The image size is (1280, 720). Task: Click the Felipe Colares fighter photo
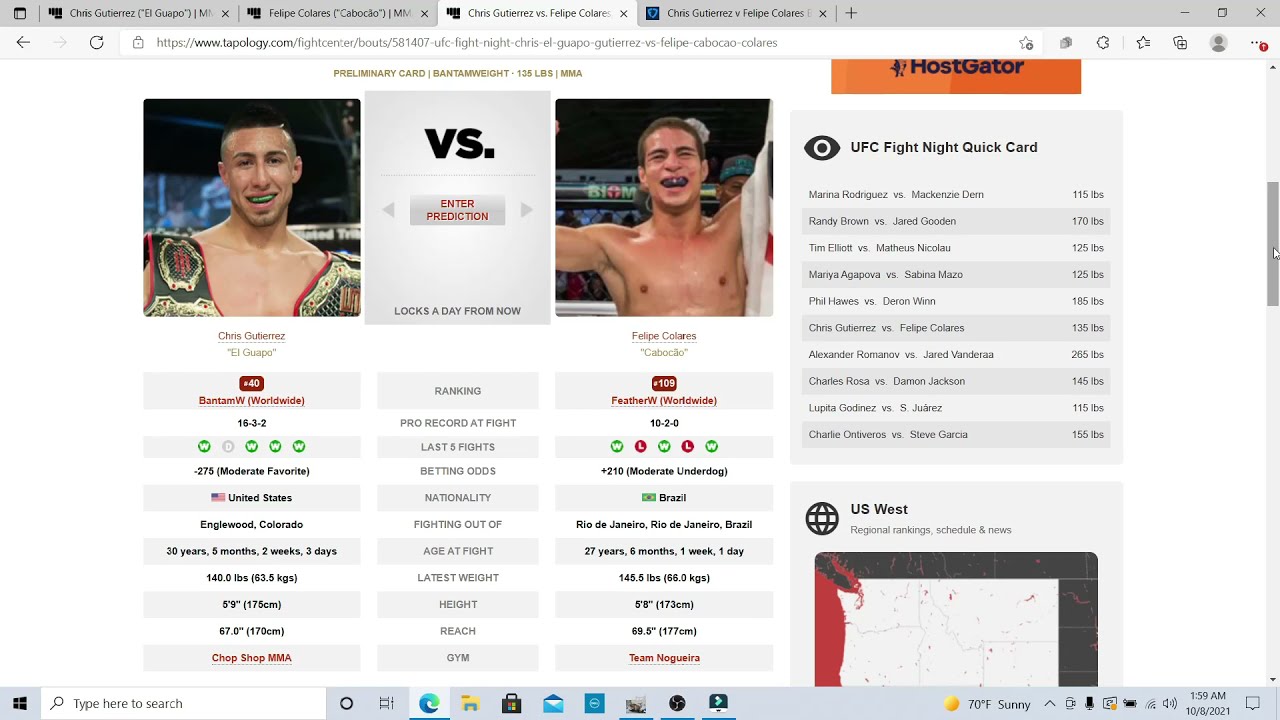click(x=664, y=208)
